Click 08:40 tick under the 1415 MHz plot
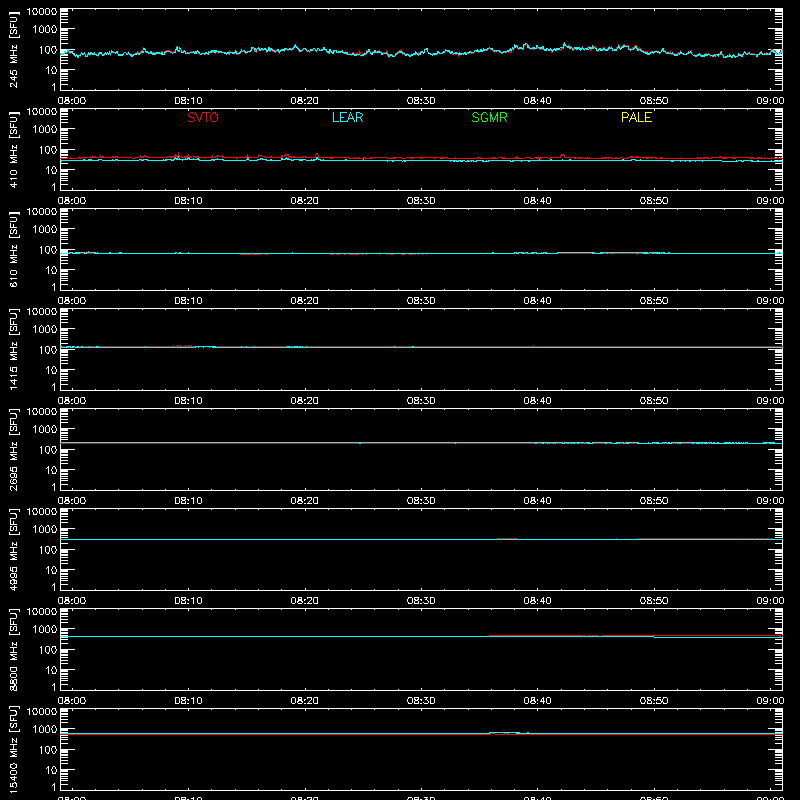Screen dimensions: 800x800 tap(537, 401)
